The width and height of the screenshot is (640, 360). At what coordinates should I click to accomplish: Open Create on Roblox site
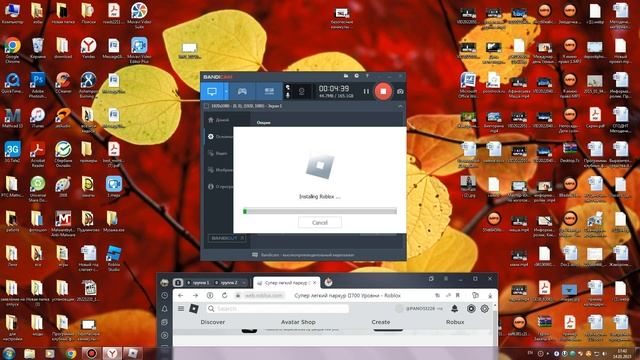click(x=380, y=322)
